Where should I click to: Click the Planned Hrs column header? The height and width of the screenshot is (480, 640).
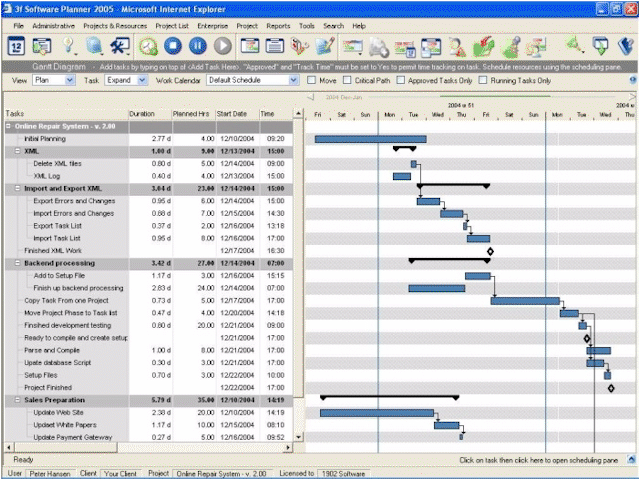(x=193, y=114)
